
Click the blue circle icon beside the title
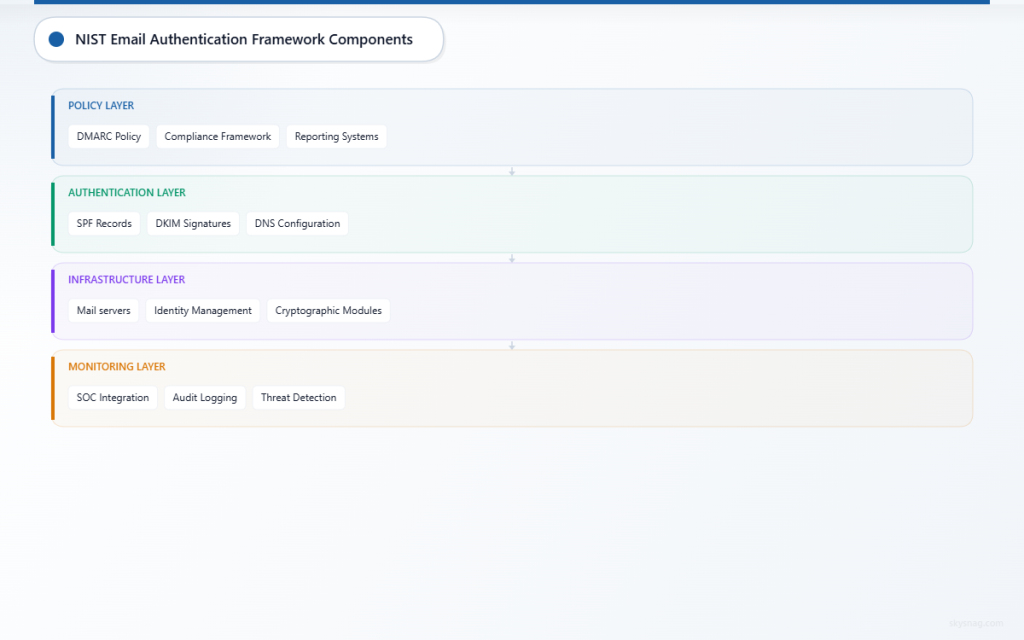tap(56, 39)
